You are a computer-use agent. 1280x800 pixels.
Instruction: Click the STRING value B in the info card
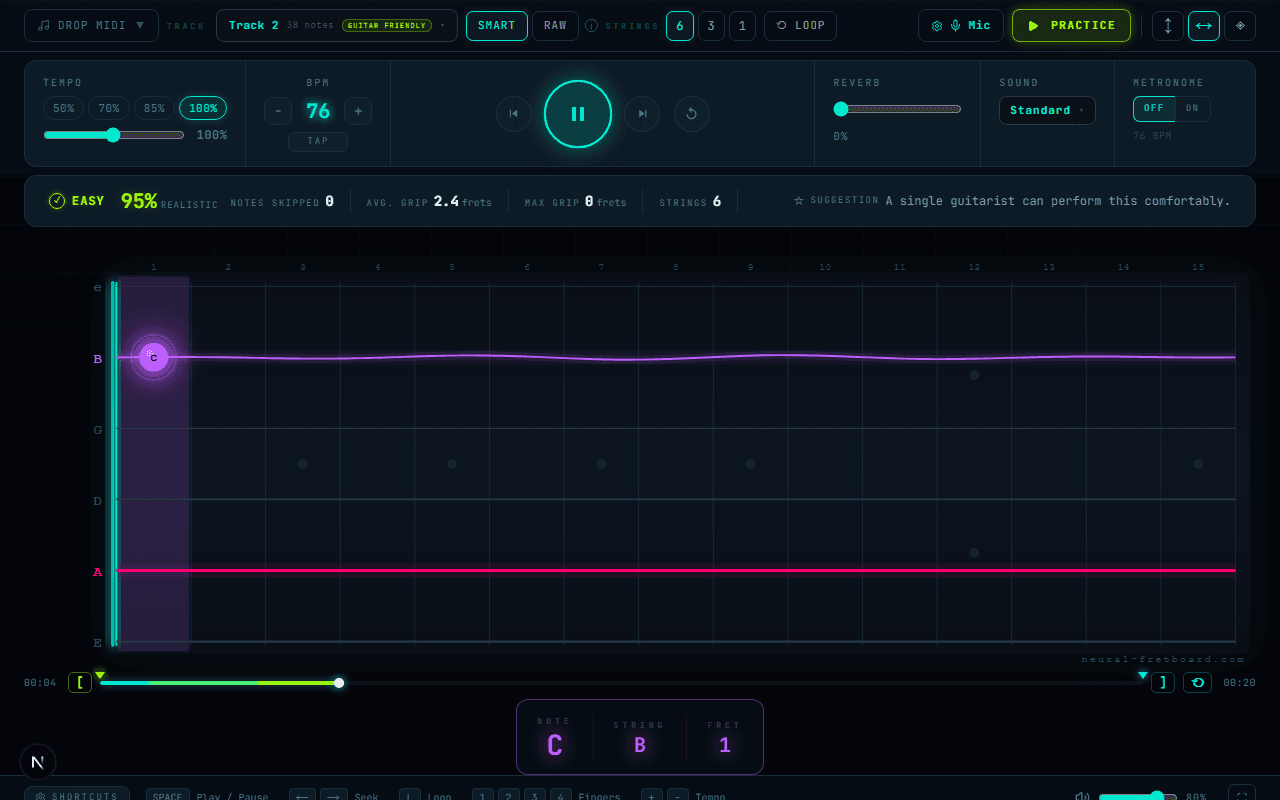640,745
